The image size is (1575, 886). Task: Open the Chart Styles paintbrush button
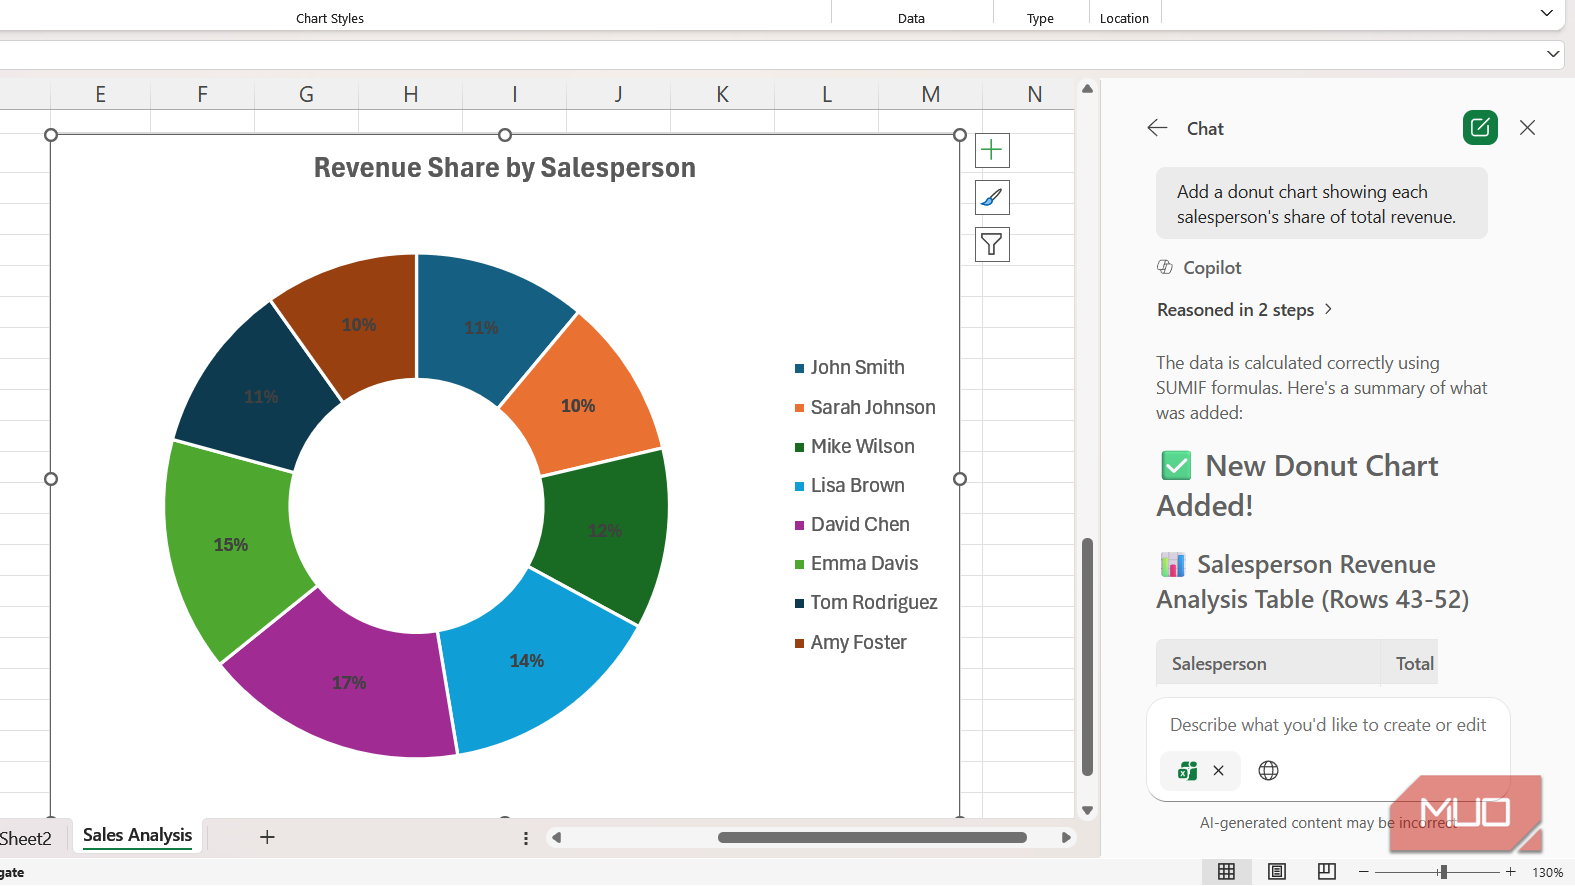[992, 198]
